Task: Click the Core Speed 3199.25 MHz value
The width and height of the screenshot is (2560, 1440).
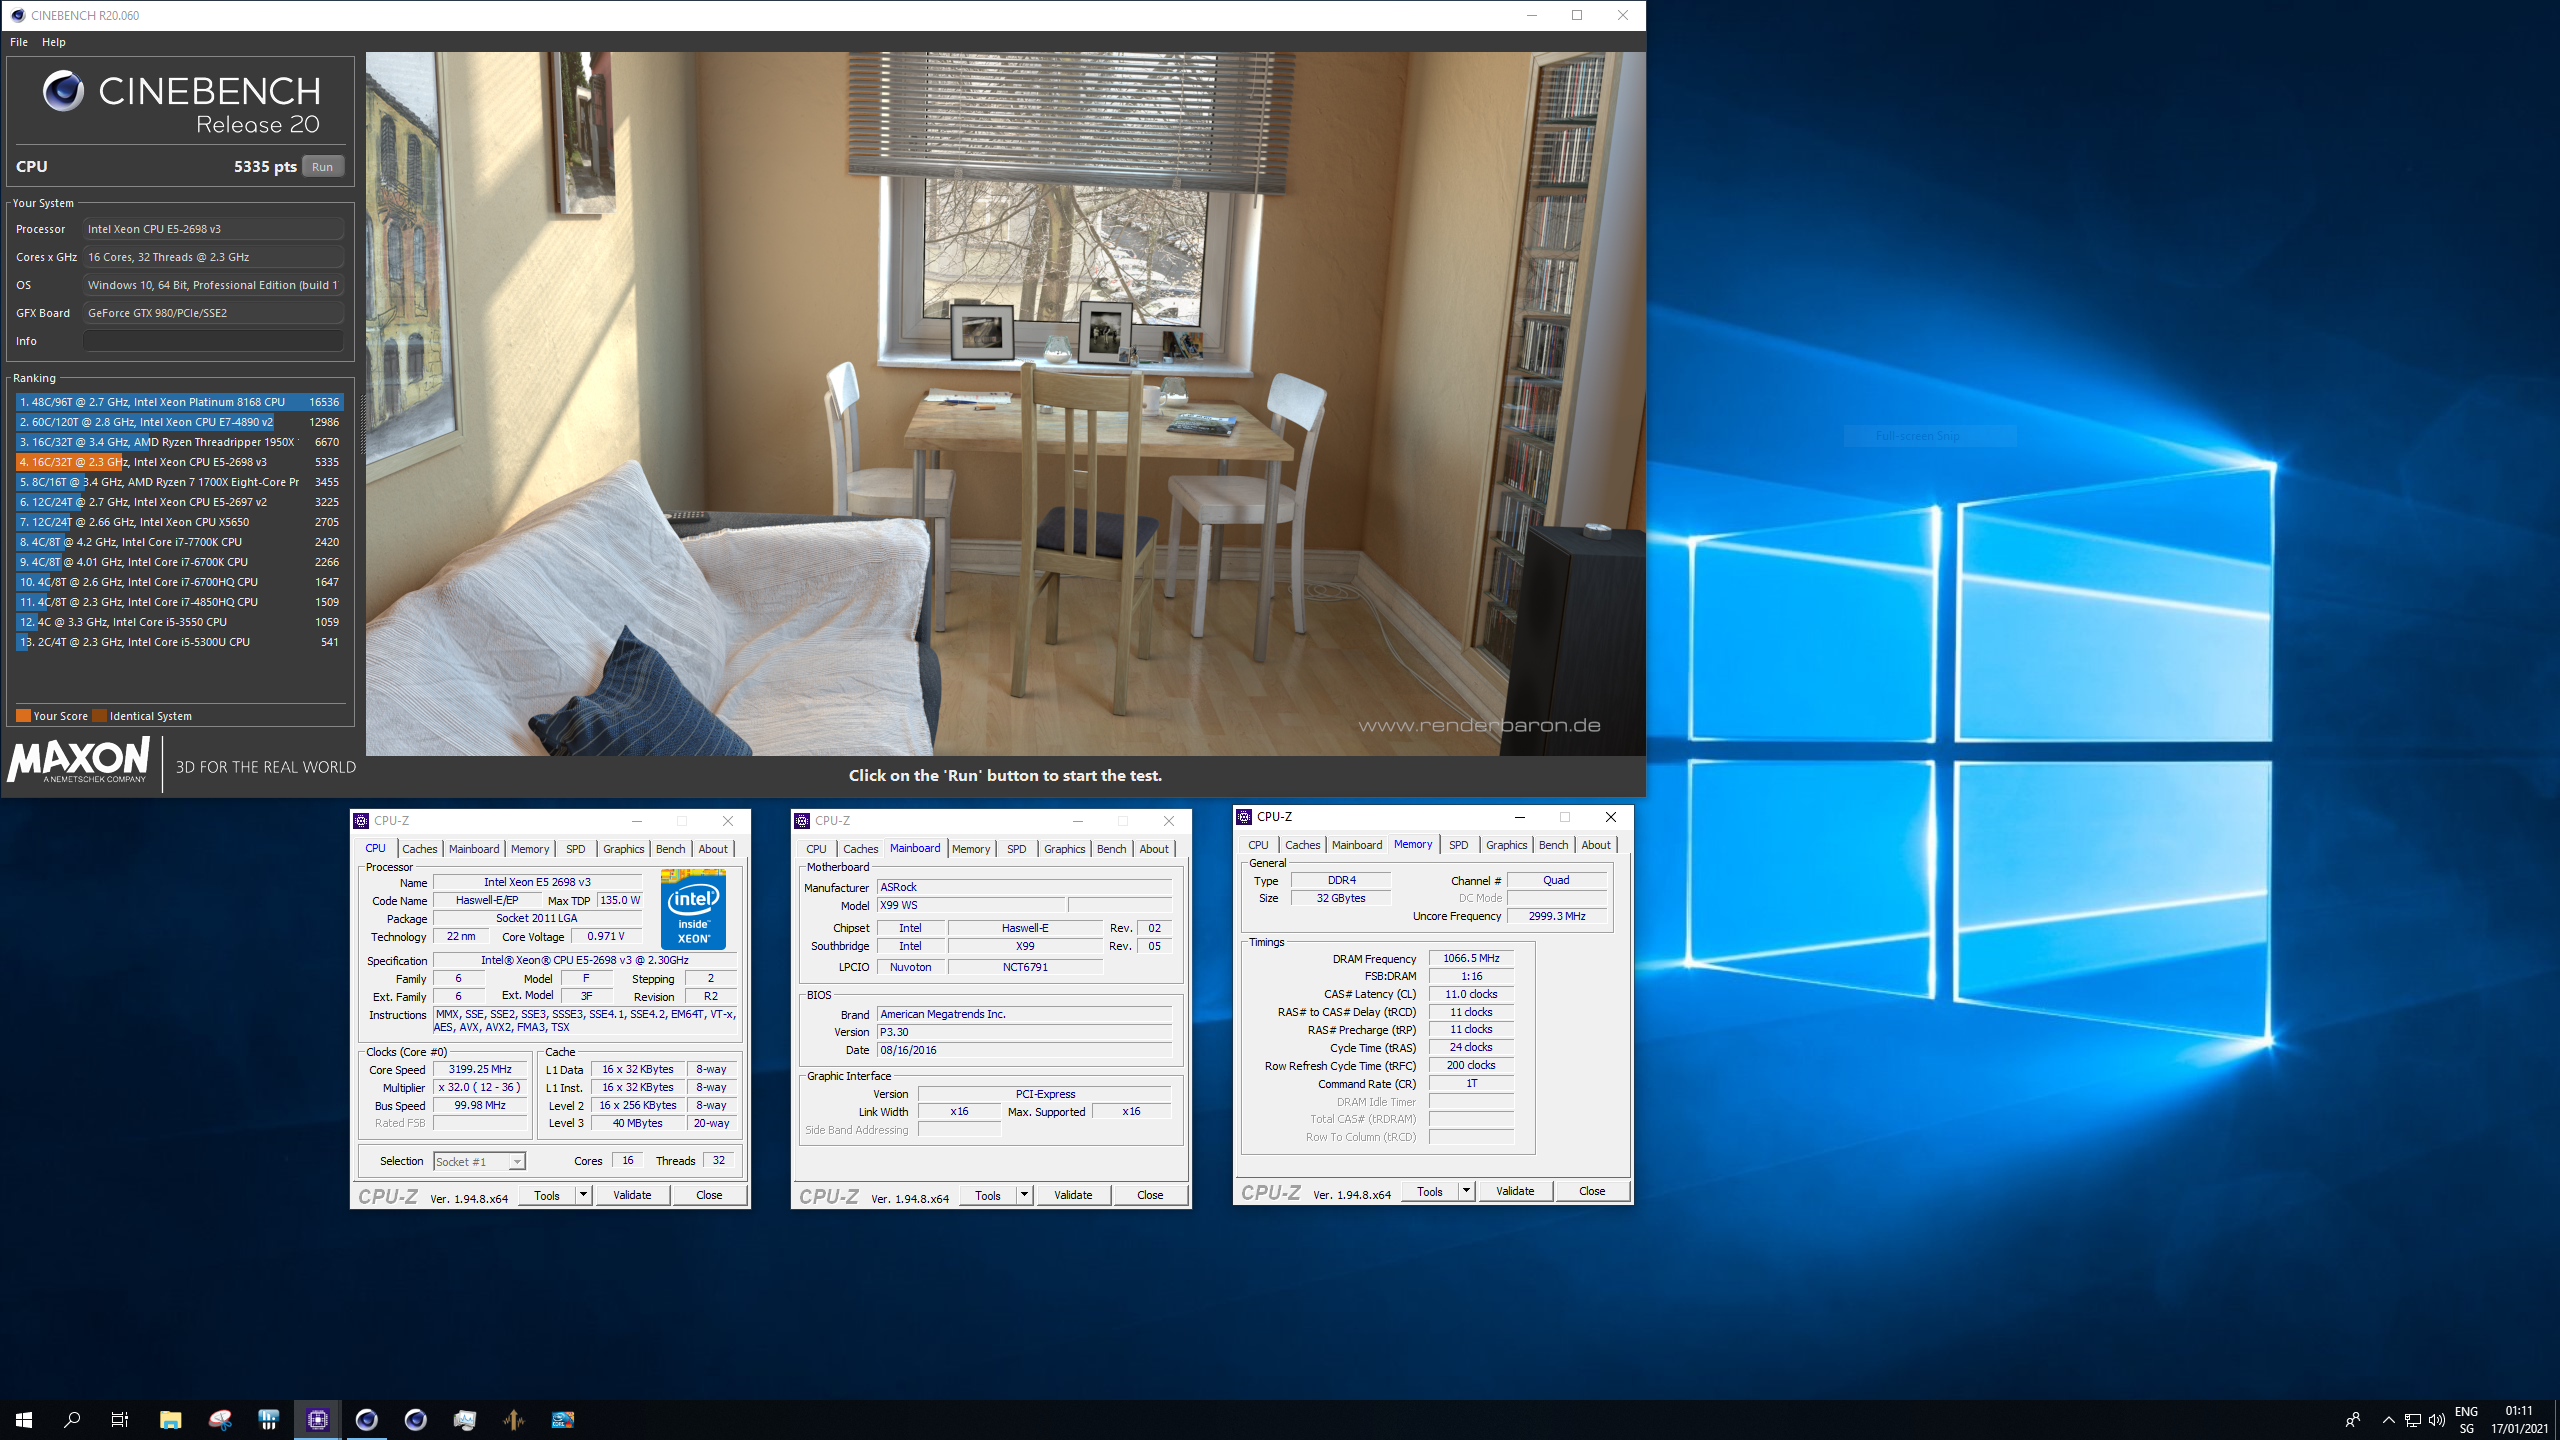Action: (x=480, y=1069)
